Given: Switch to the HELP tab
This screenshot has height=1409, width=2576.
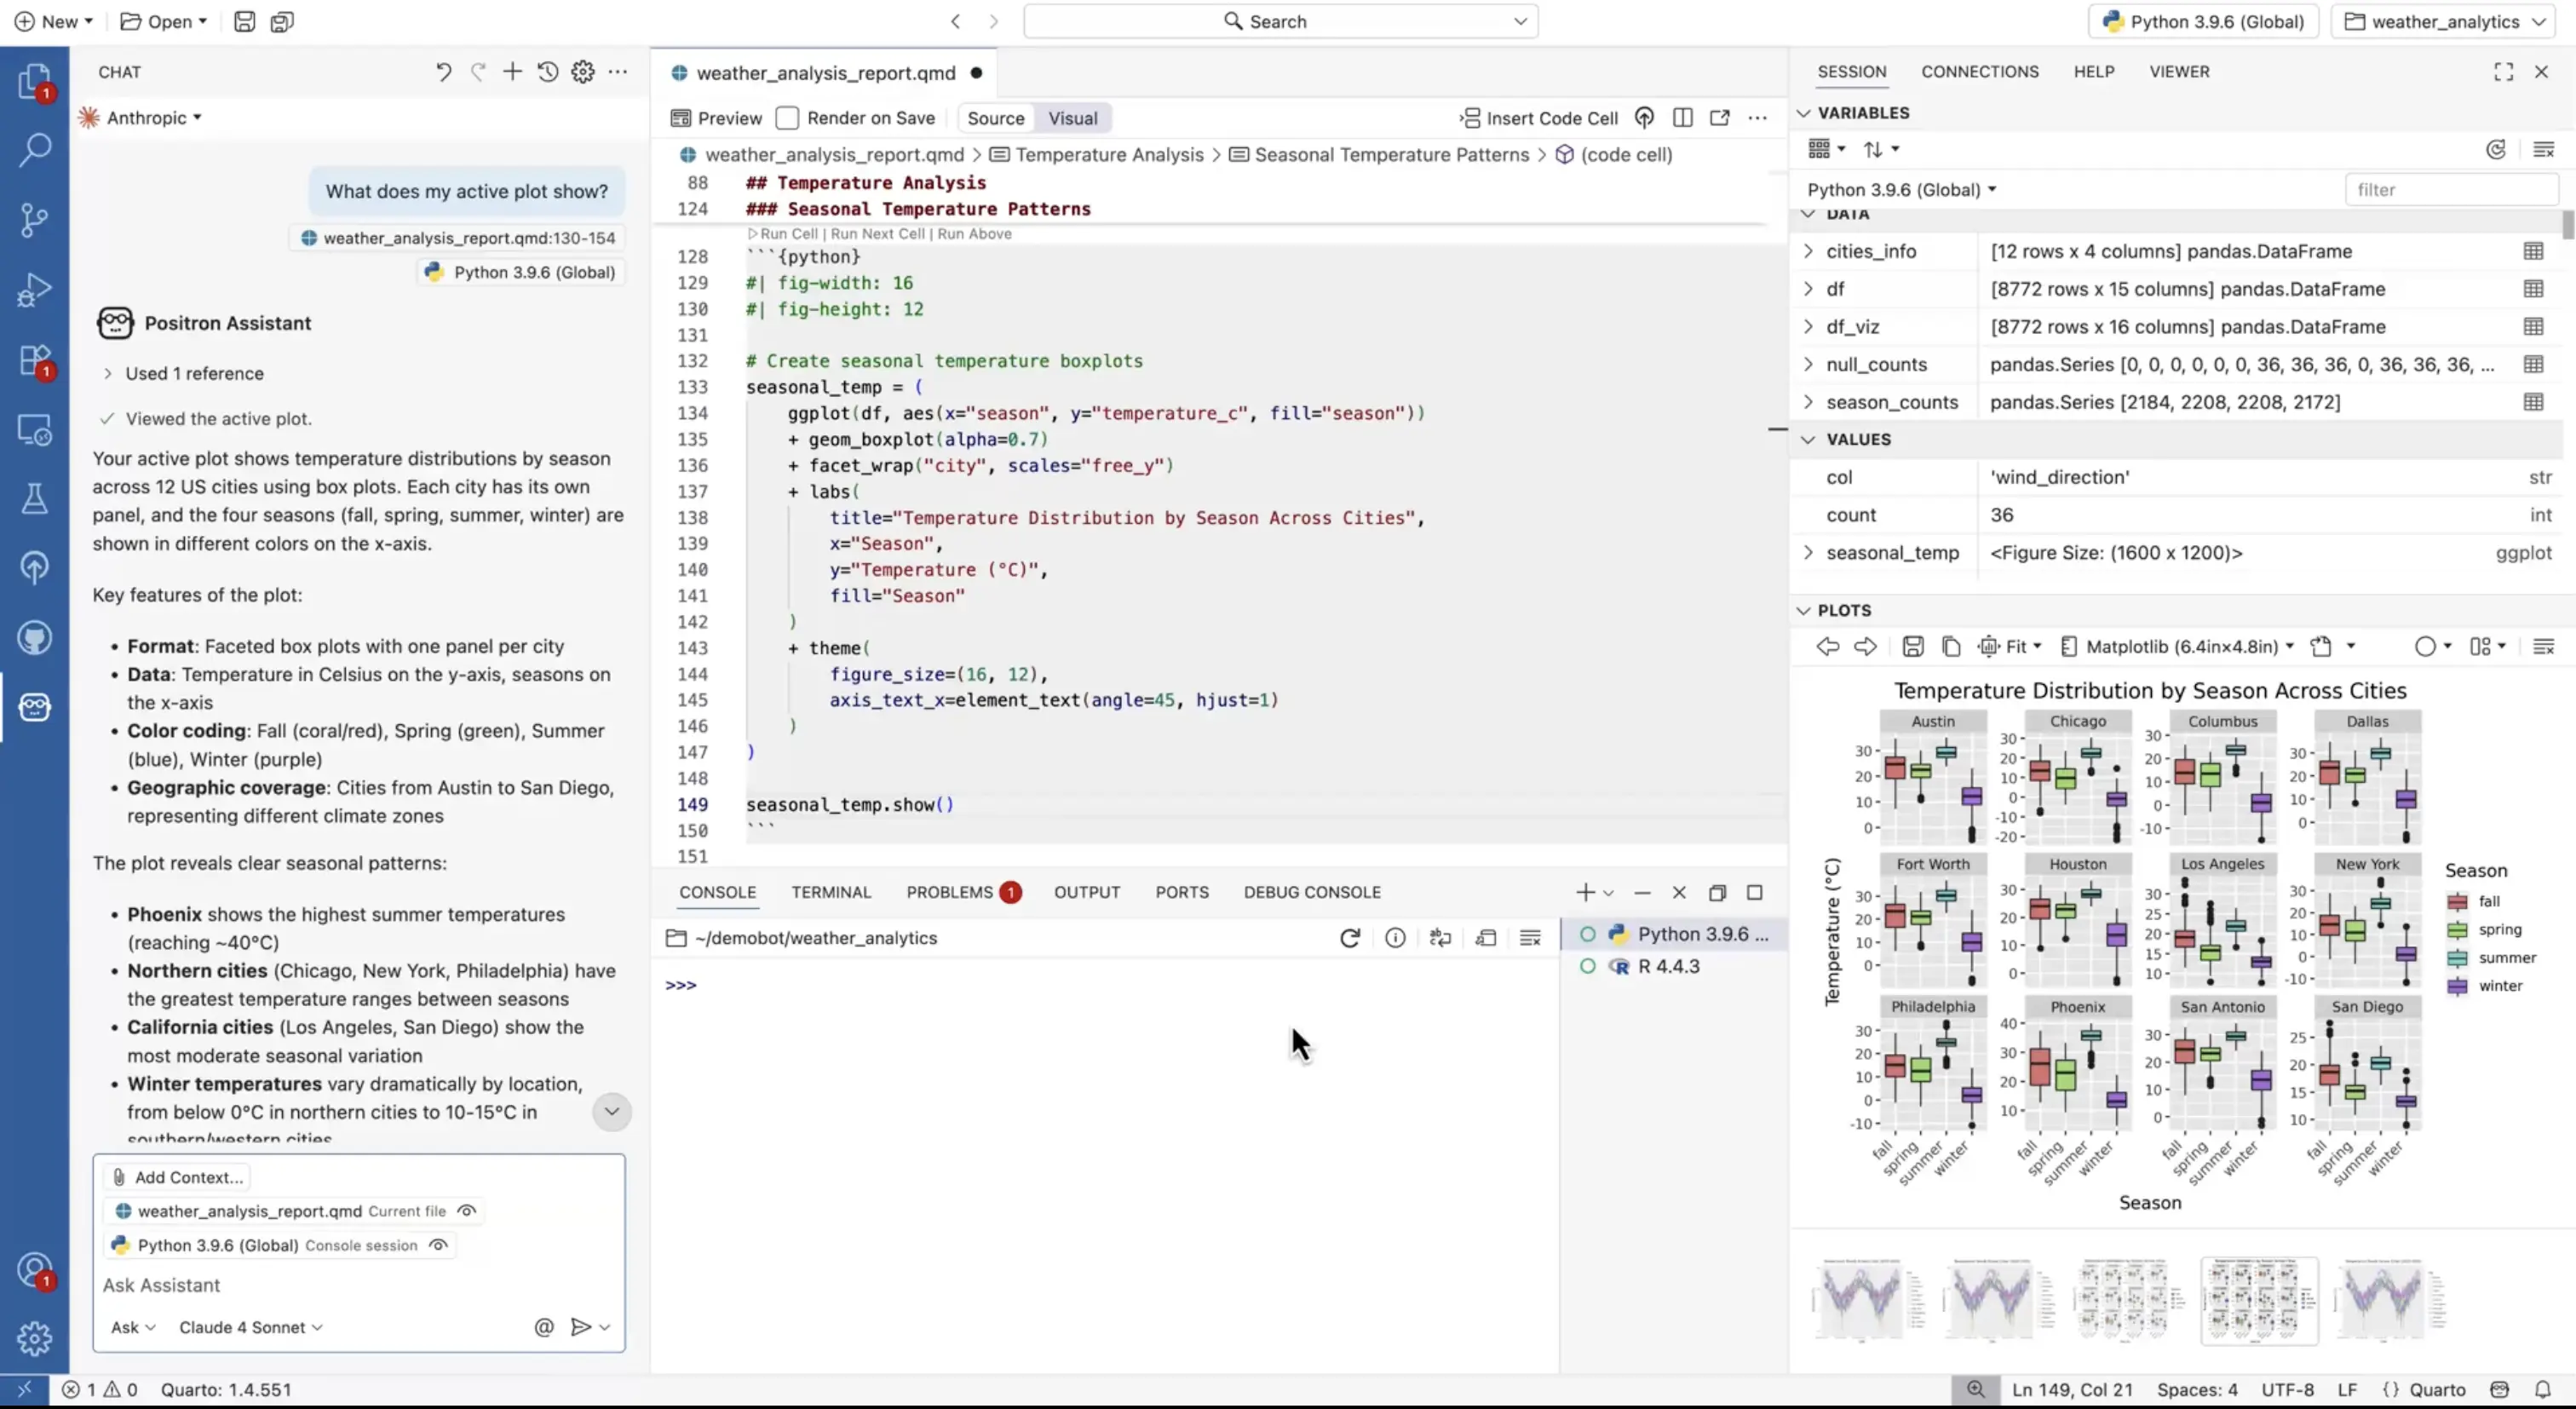Looking at the screenshot, I should 2093,72.
